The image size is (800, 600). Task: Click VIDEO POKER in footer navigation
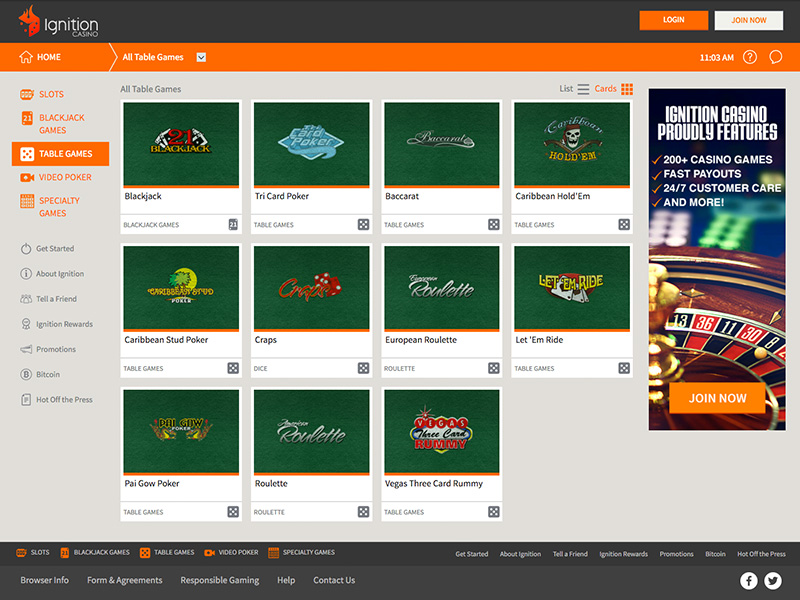(x=231, y=553)
